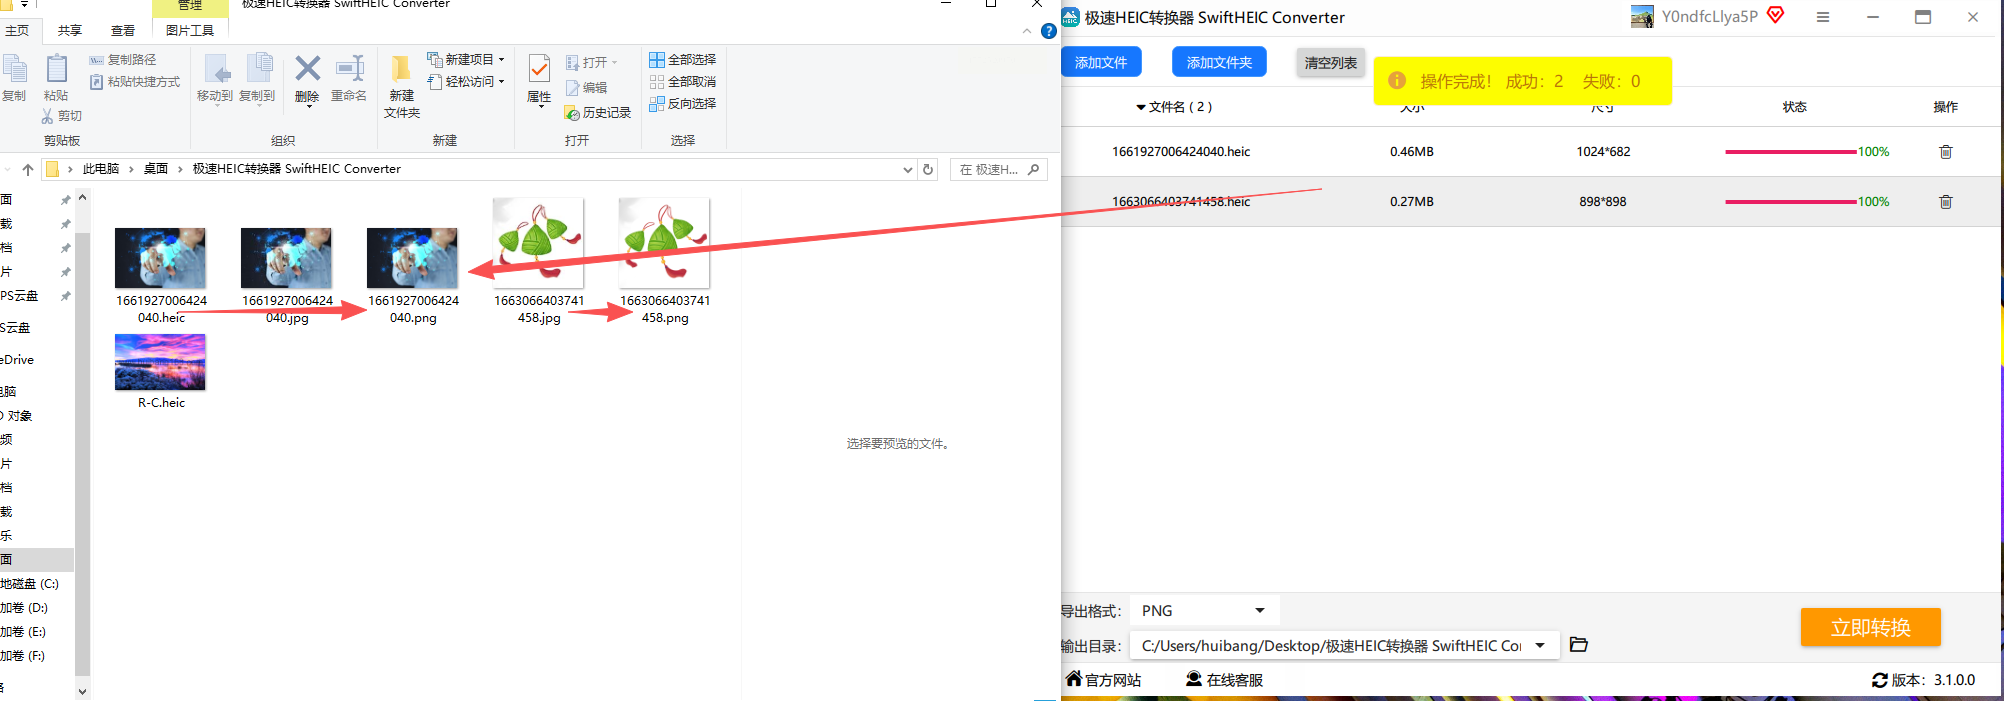Click the user avatar next to Y0ndfcLlya5P
The image size is (2004, 701).
(1642, 16)
